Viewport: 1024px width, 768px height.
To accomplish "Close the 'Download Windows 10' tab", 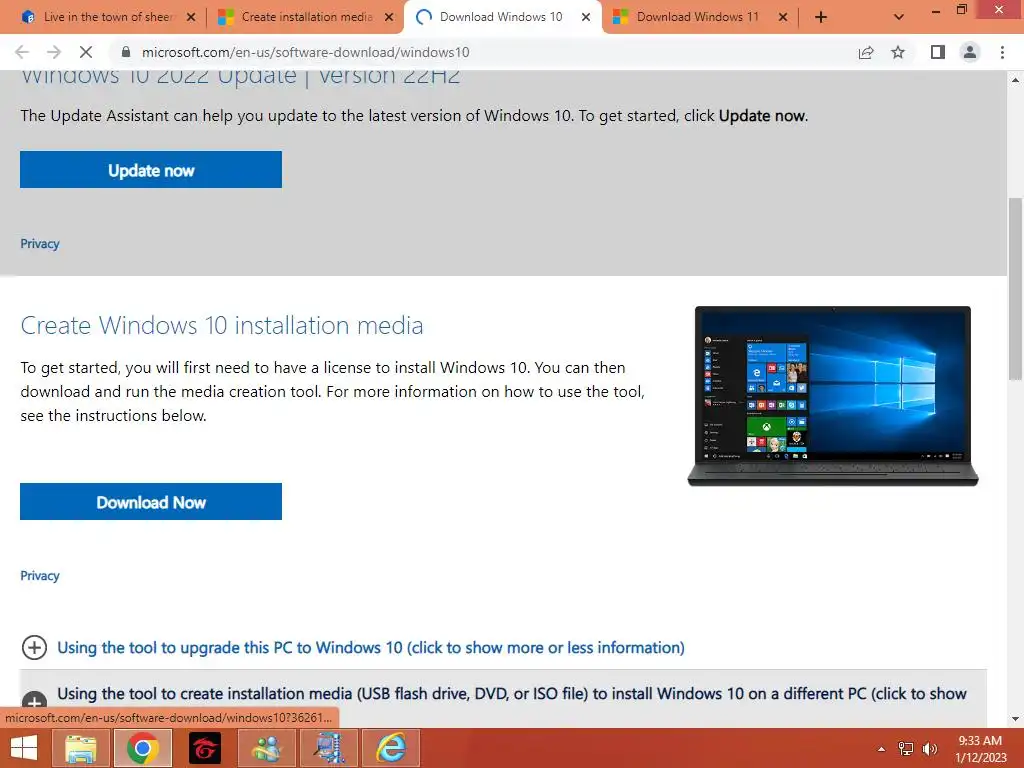I will 586,17.
